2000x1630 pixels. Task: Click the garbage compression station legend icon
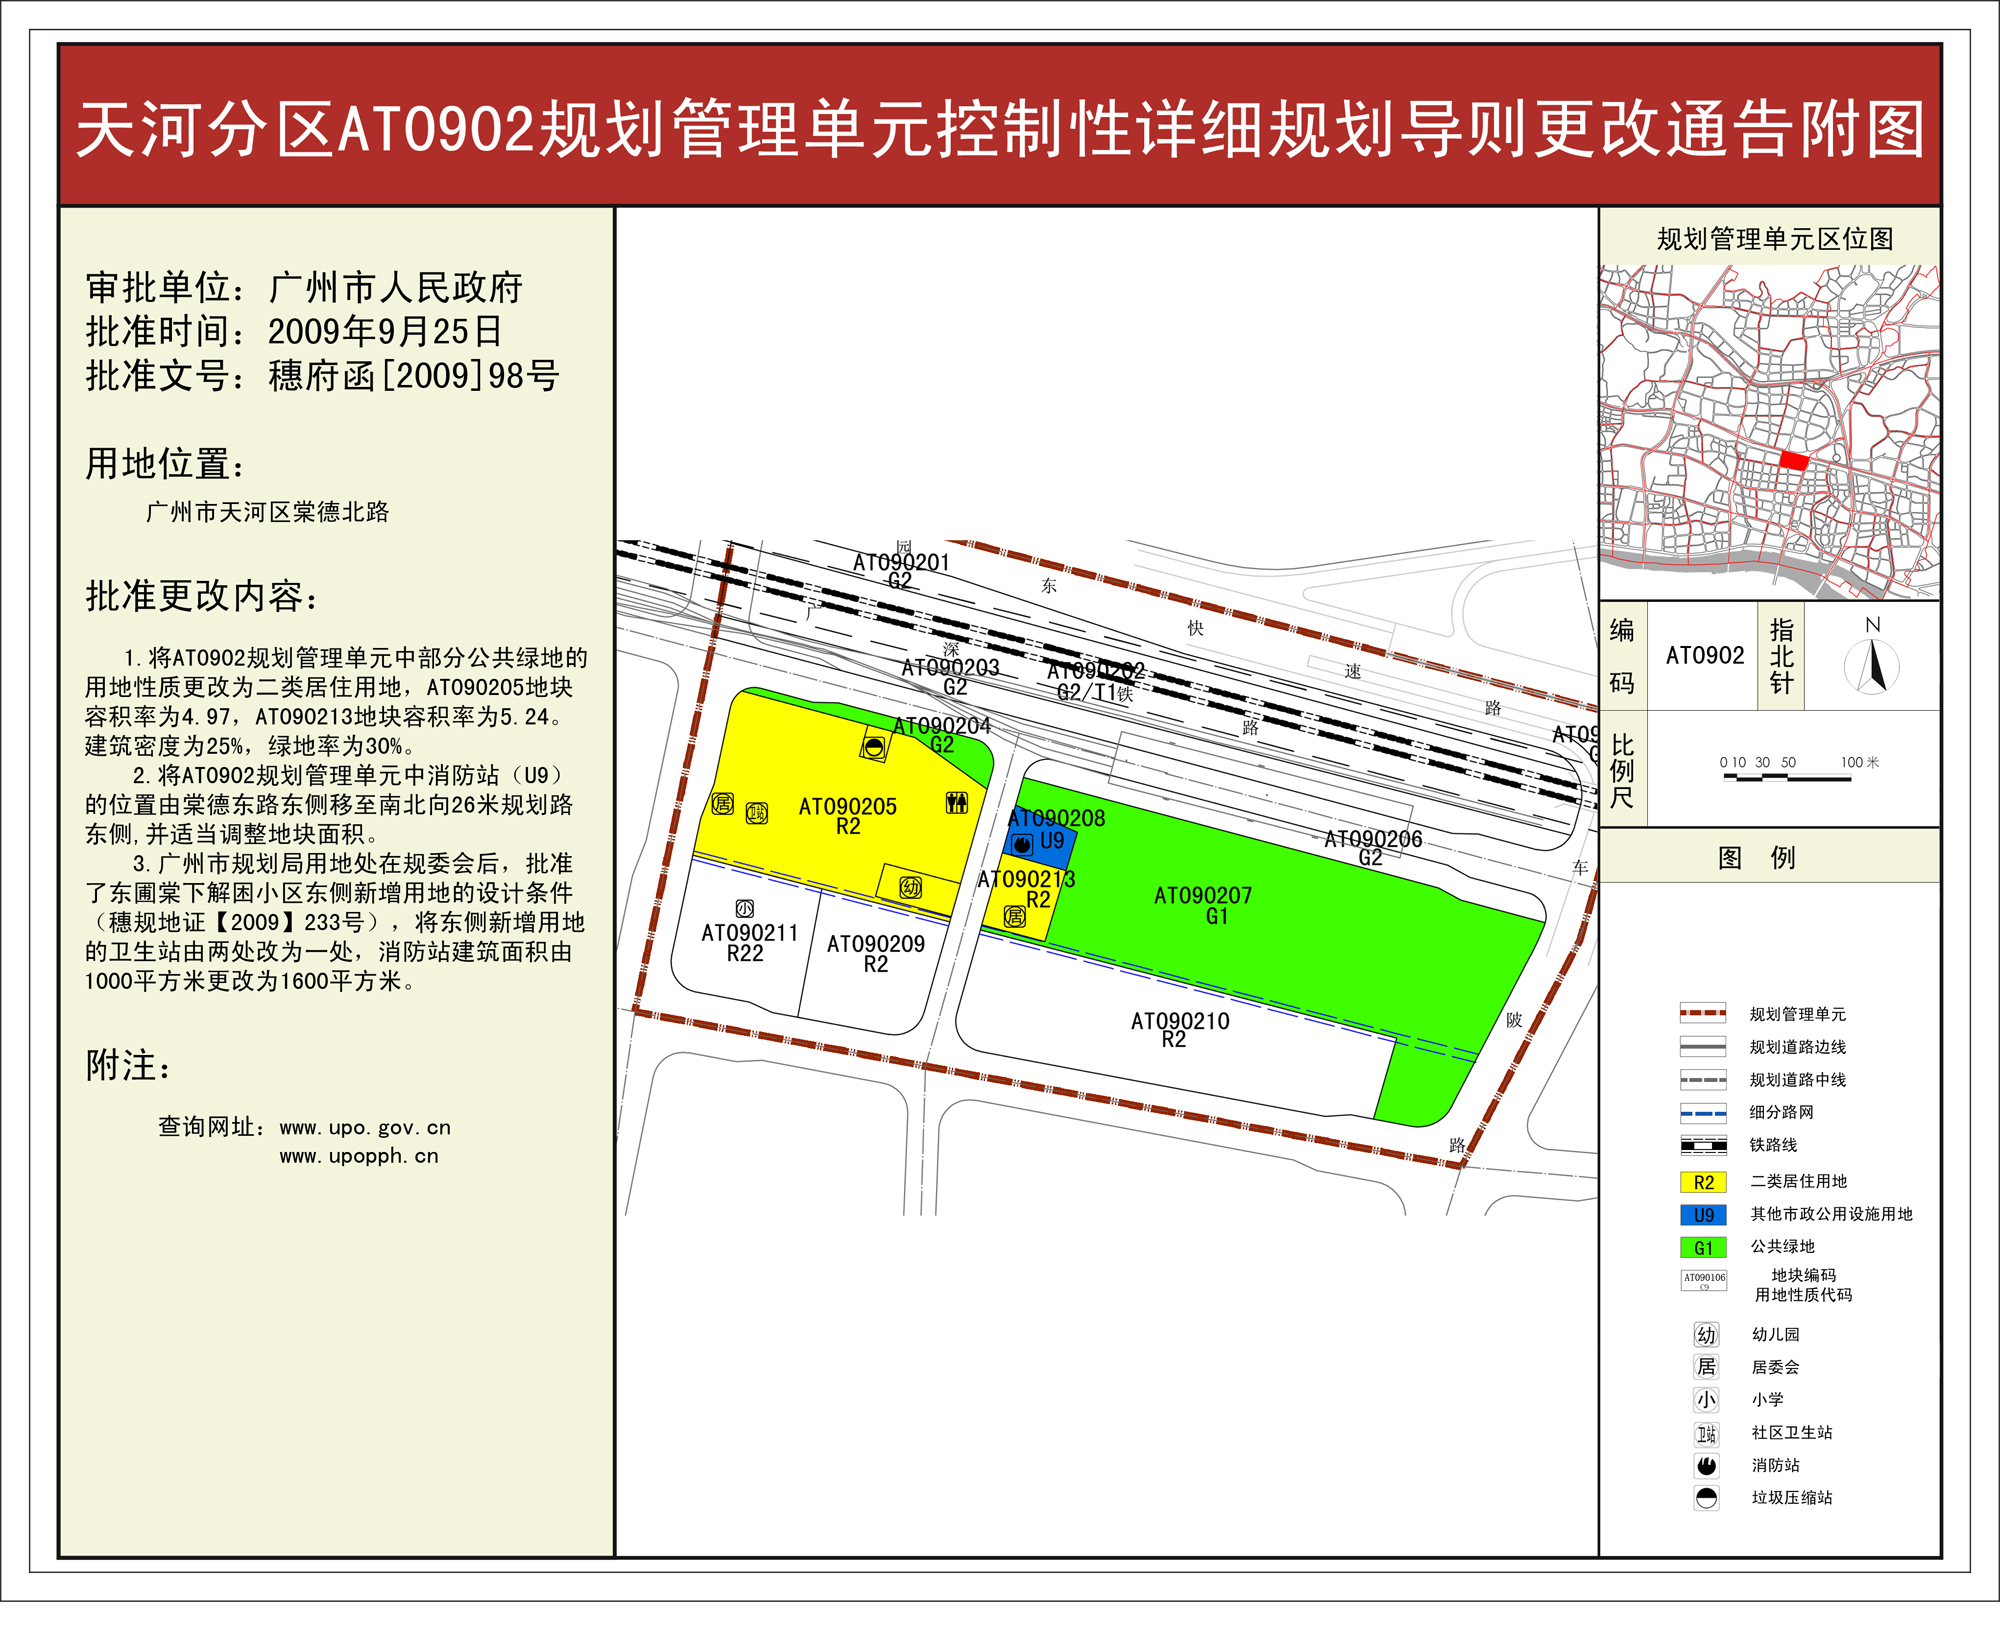(x=1706, y=1498)
